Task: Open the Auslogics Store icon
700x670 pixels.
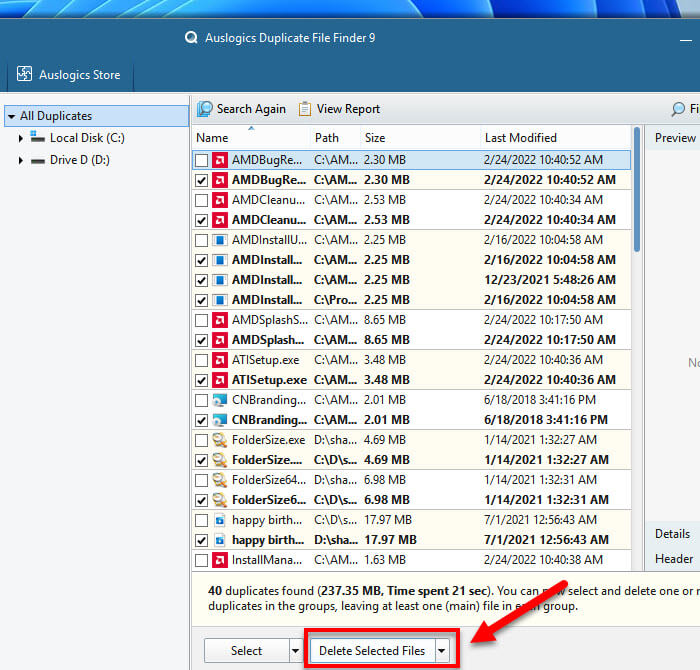Action: click(x=24, y=74)
